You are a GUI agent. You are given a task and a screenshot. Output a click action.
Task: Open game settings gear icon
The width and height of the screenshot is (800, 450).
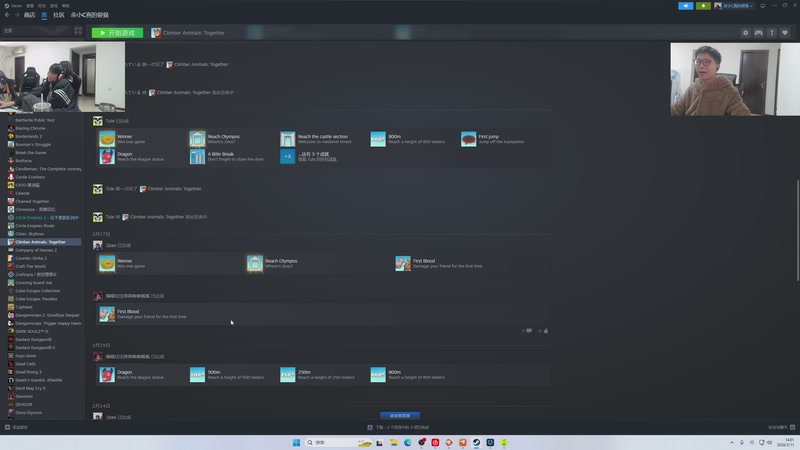pos(745,33)
